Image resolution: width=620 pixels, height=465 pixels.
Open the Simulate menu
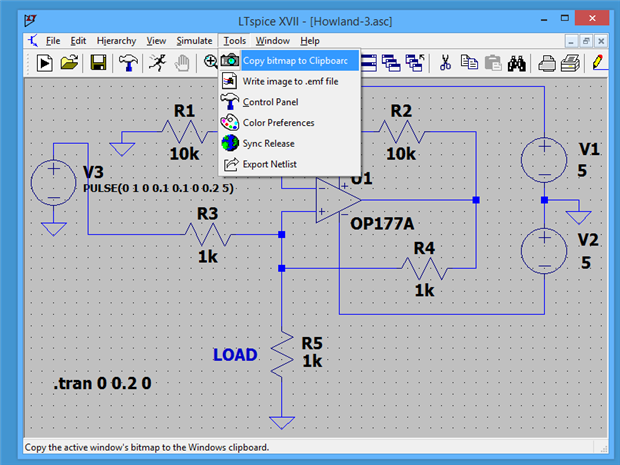click(194, 41)
